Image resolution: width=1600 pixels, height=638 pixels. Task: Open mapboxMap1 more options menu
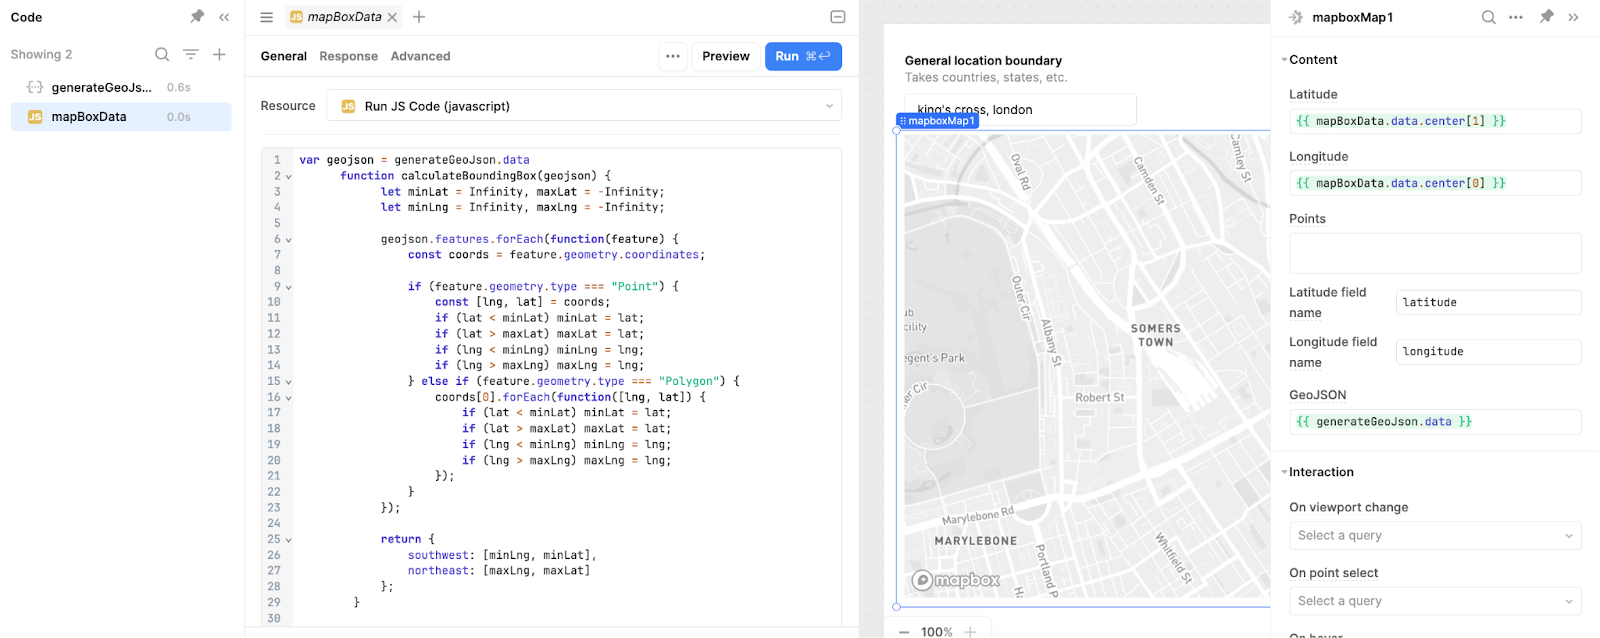click(1516, 17)
